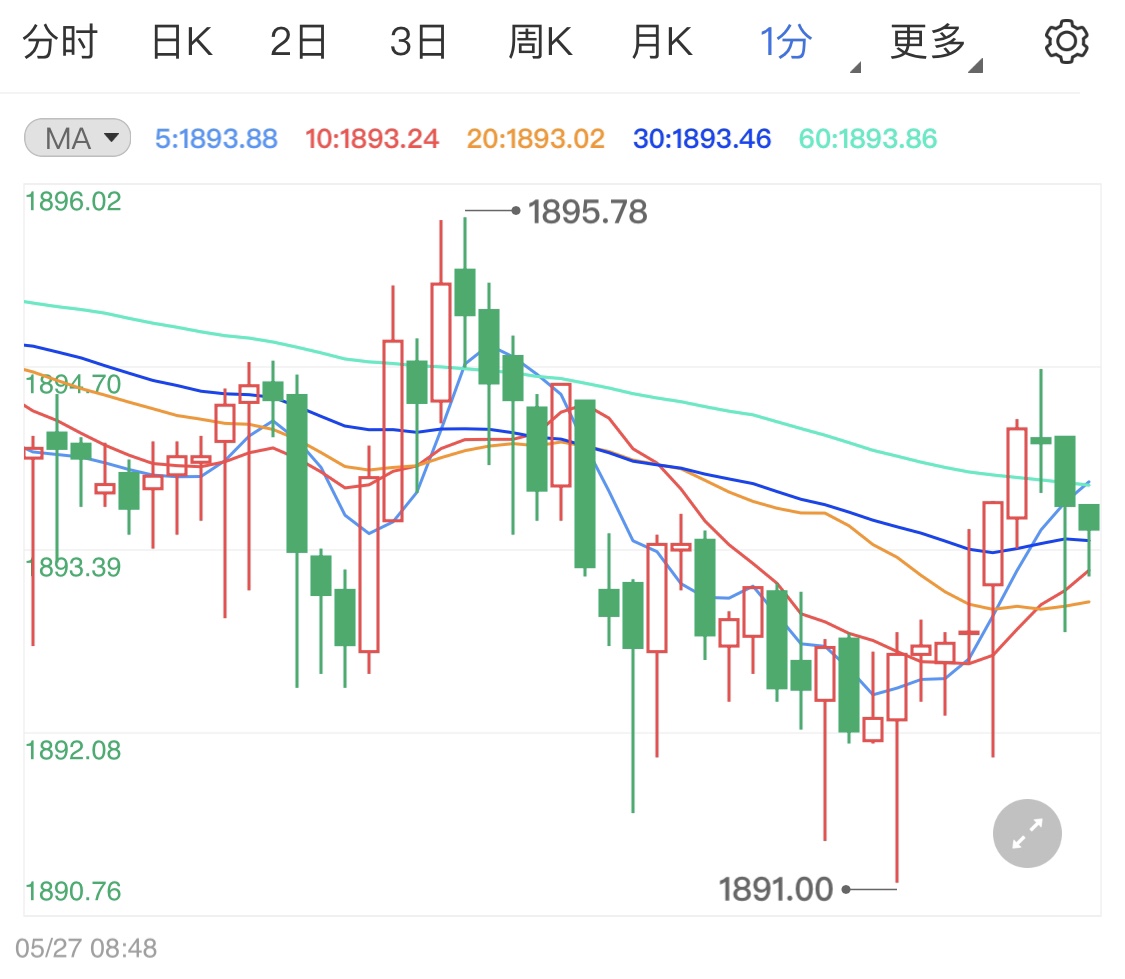Switch to 分时 time-share tab

(60, 42)
